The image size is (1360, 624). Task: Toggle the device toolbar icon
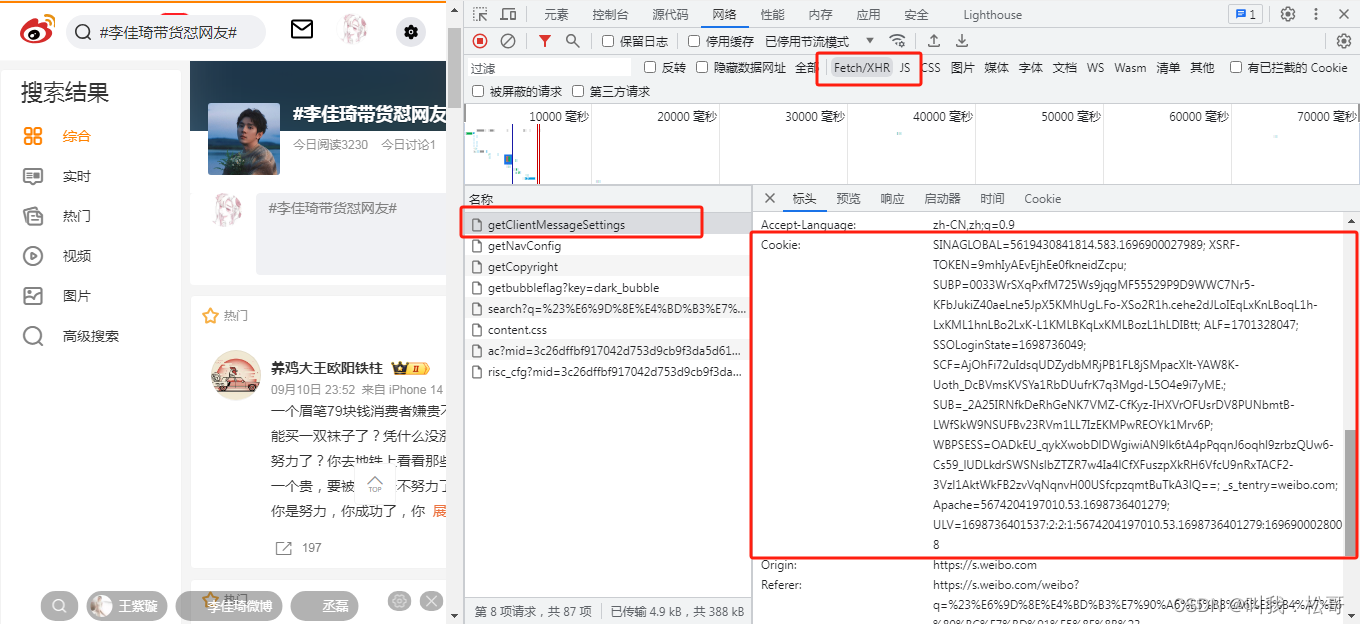point(508,14)
